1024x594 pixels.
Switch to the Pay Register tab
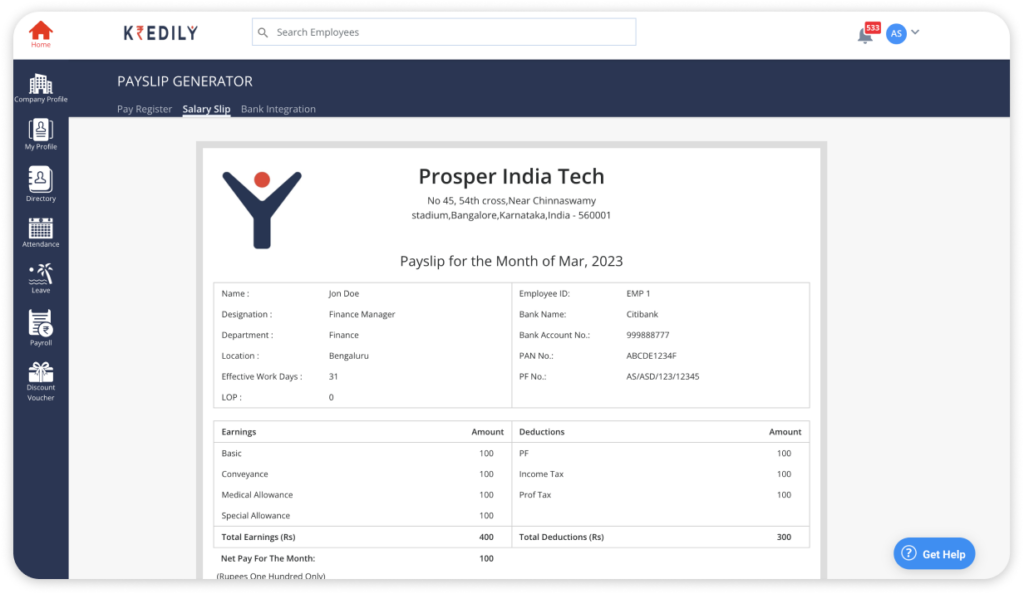click(144, 108)
